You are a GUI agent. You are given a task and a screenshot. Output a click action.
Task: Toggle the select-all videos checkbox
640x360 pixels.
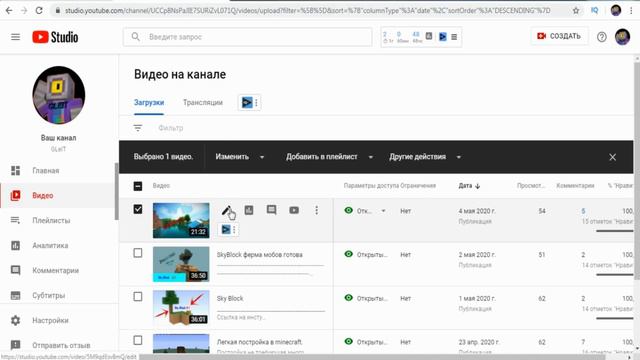(x=138, y=186)
